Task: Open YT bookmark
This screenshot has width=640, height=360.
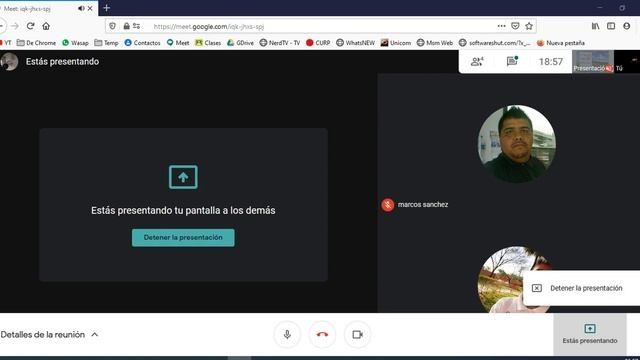Action: [6, 42]
